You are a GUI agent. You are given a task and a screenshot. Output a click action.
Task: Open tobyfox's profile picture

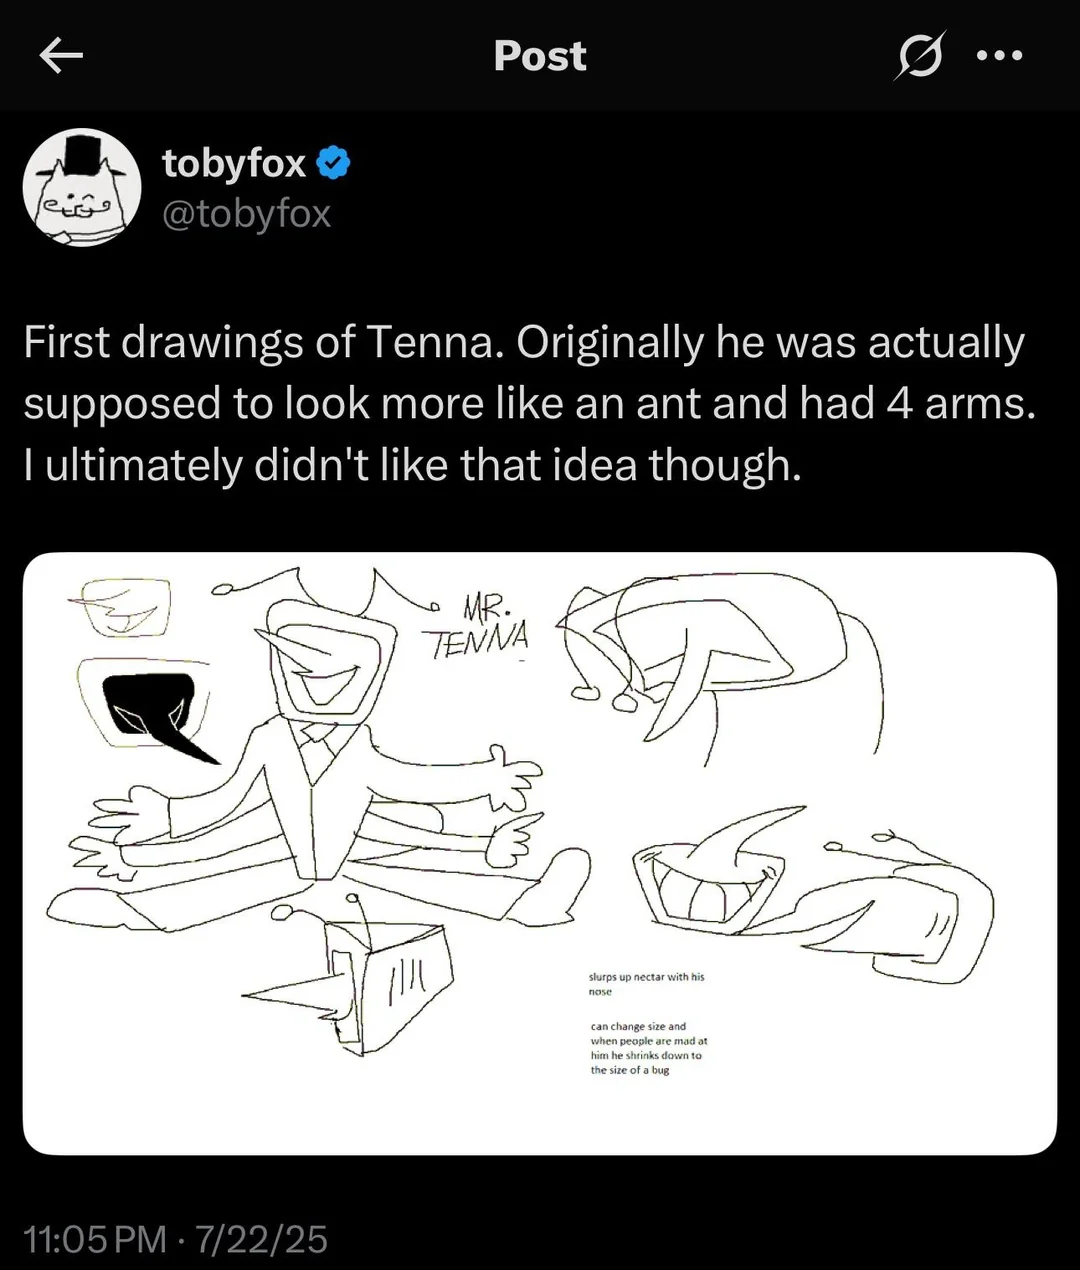coord(82,187)
